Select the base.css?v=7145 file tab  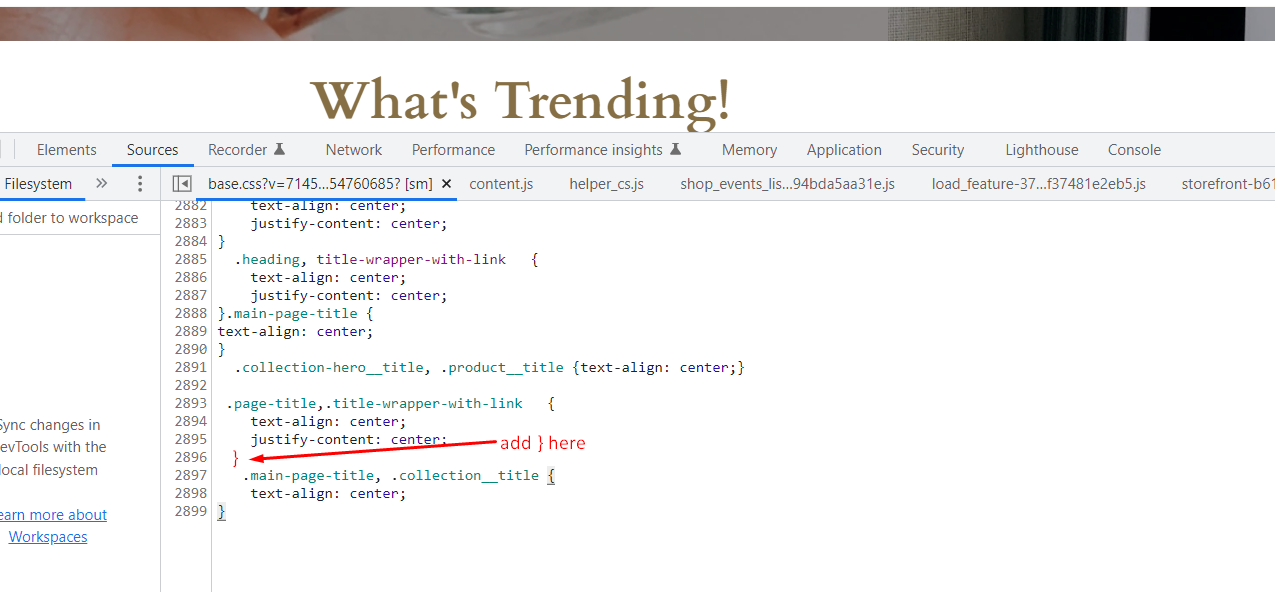(320, 184)
